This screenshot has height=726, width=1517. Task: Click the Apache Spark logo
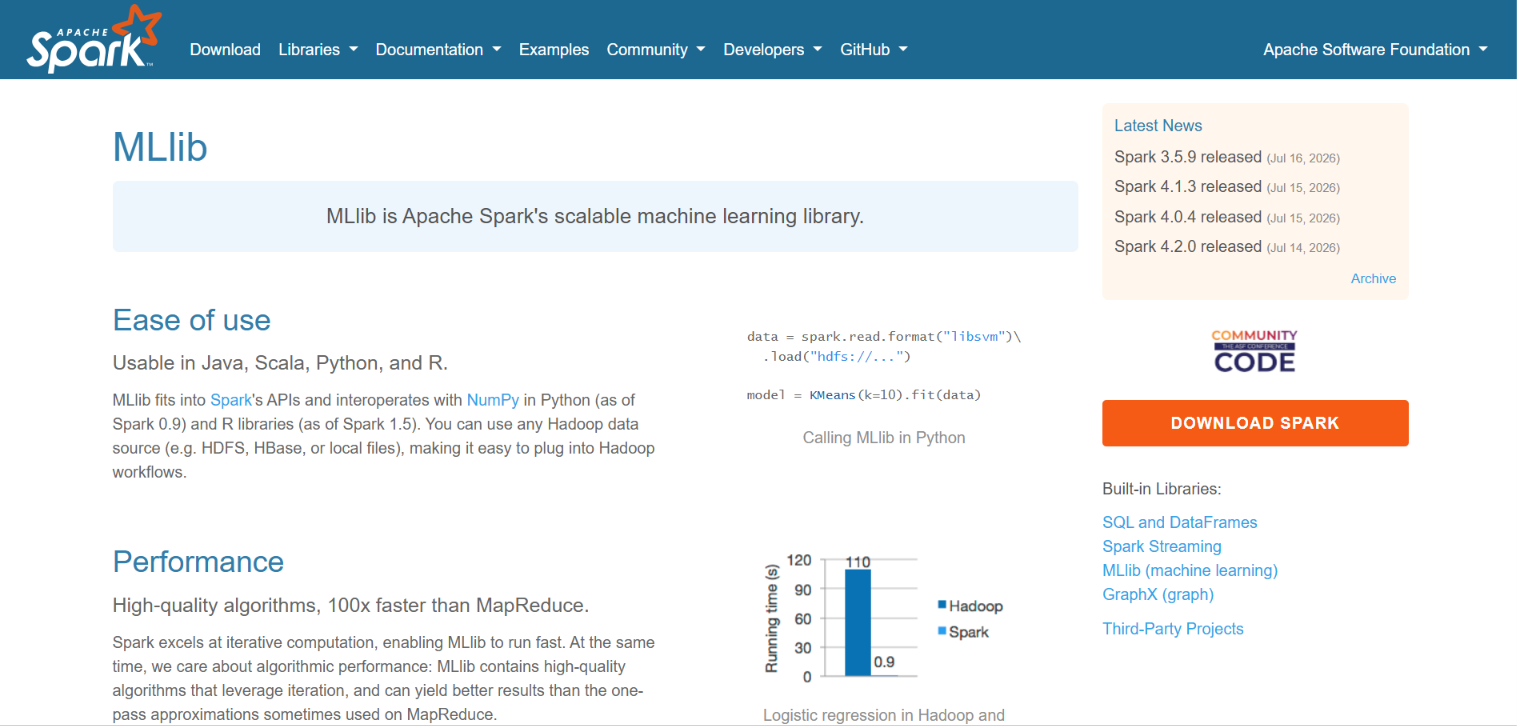(94, 40)
